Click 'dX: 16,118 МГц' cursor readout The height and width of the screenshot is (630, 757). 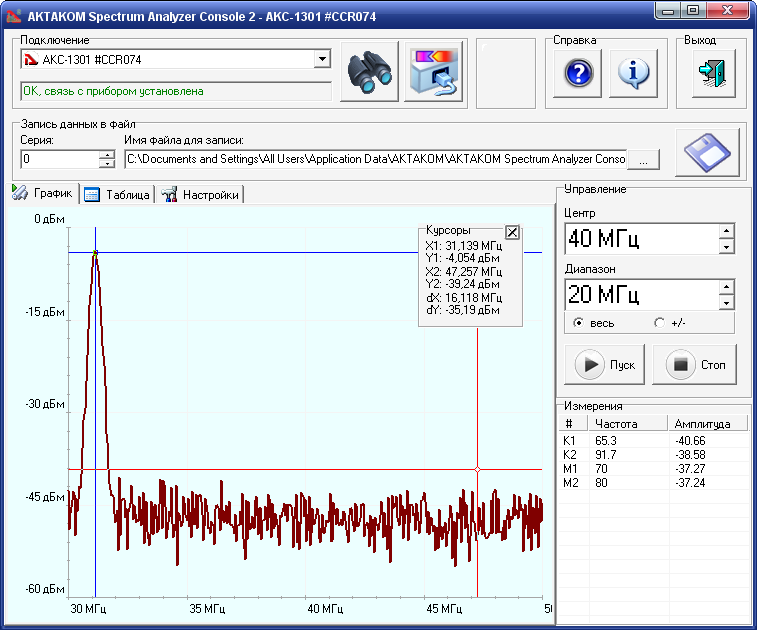pyautogui.click(x=464, y=297)
